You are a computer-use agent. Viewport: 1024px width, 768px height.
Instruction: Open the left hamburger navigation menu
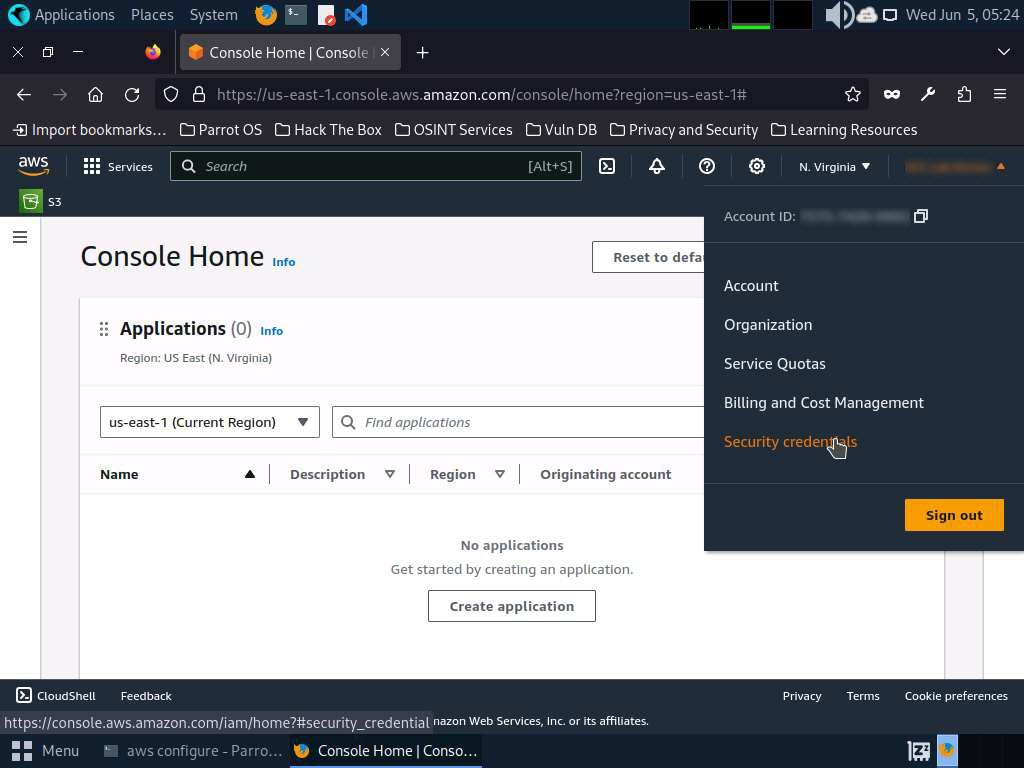point(20,237)
